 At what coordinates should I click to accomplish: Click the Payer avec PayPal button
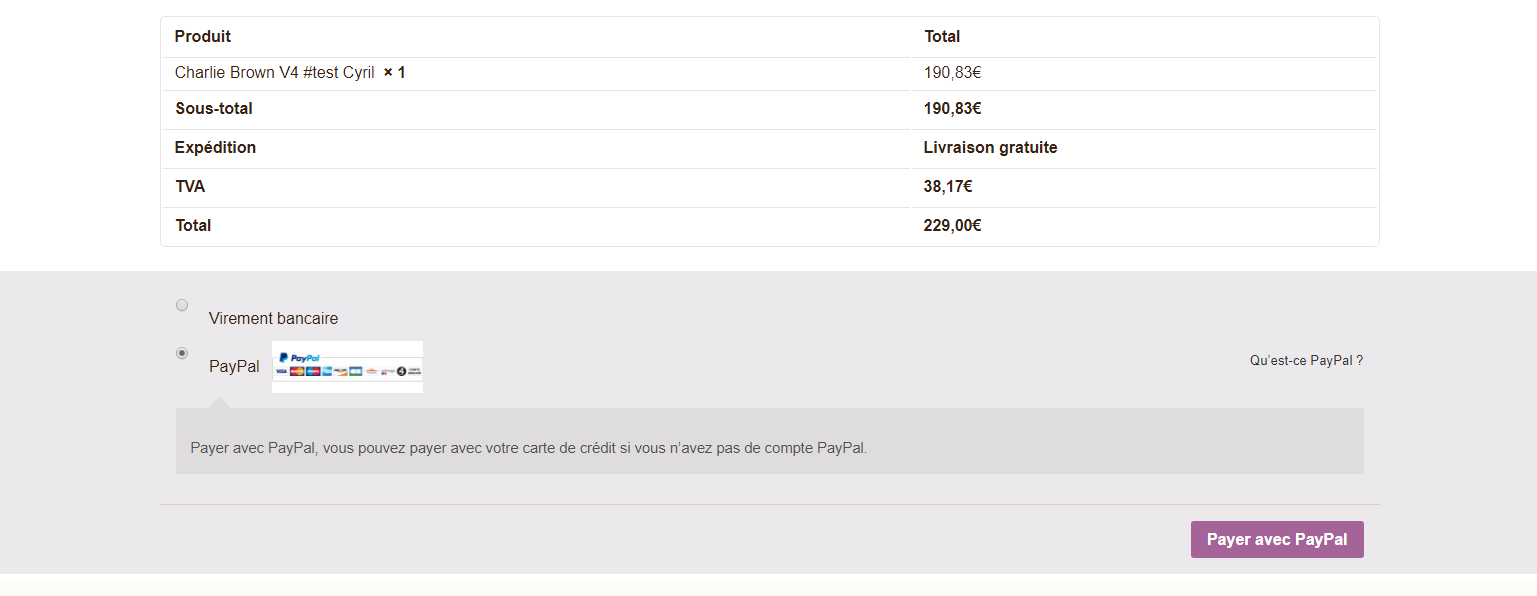point(1277,539)
